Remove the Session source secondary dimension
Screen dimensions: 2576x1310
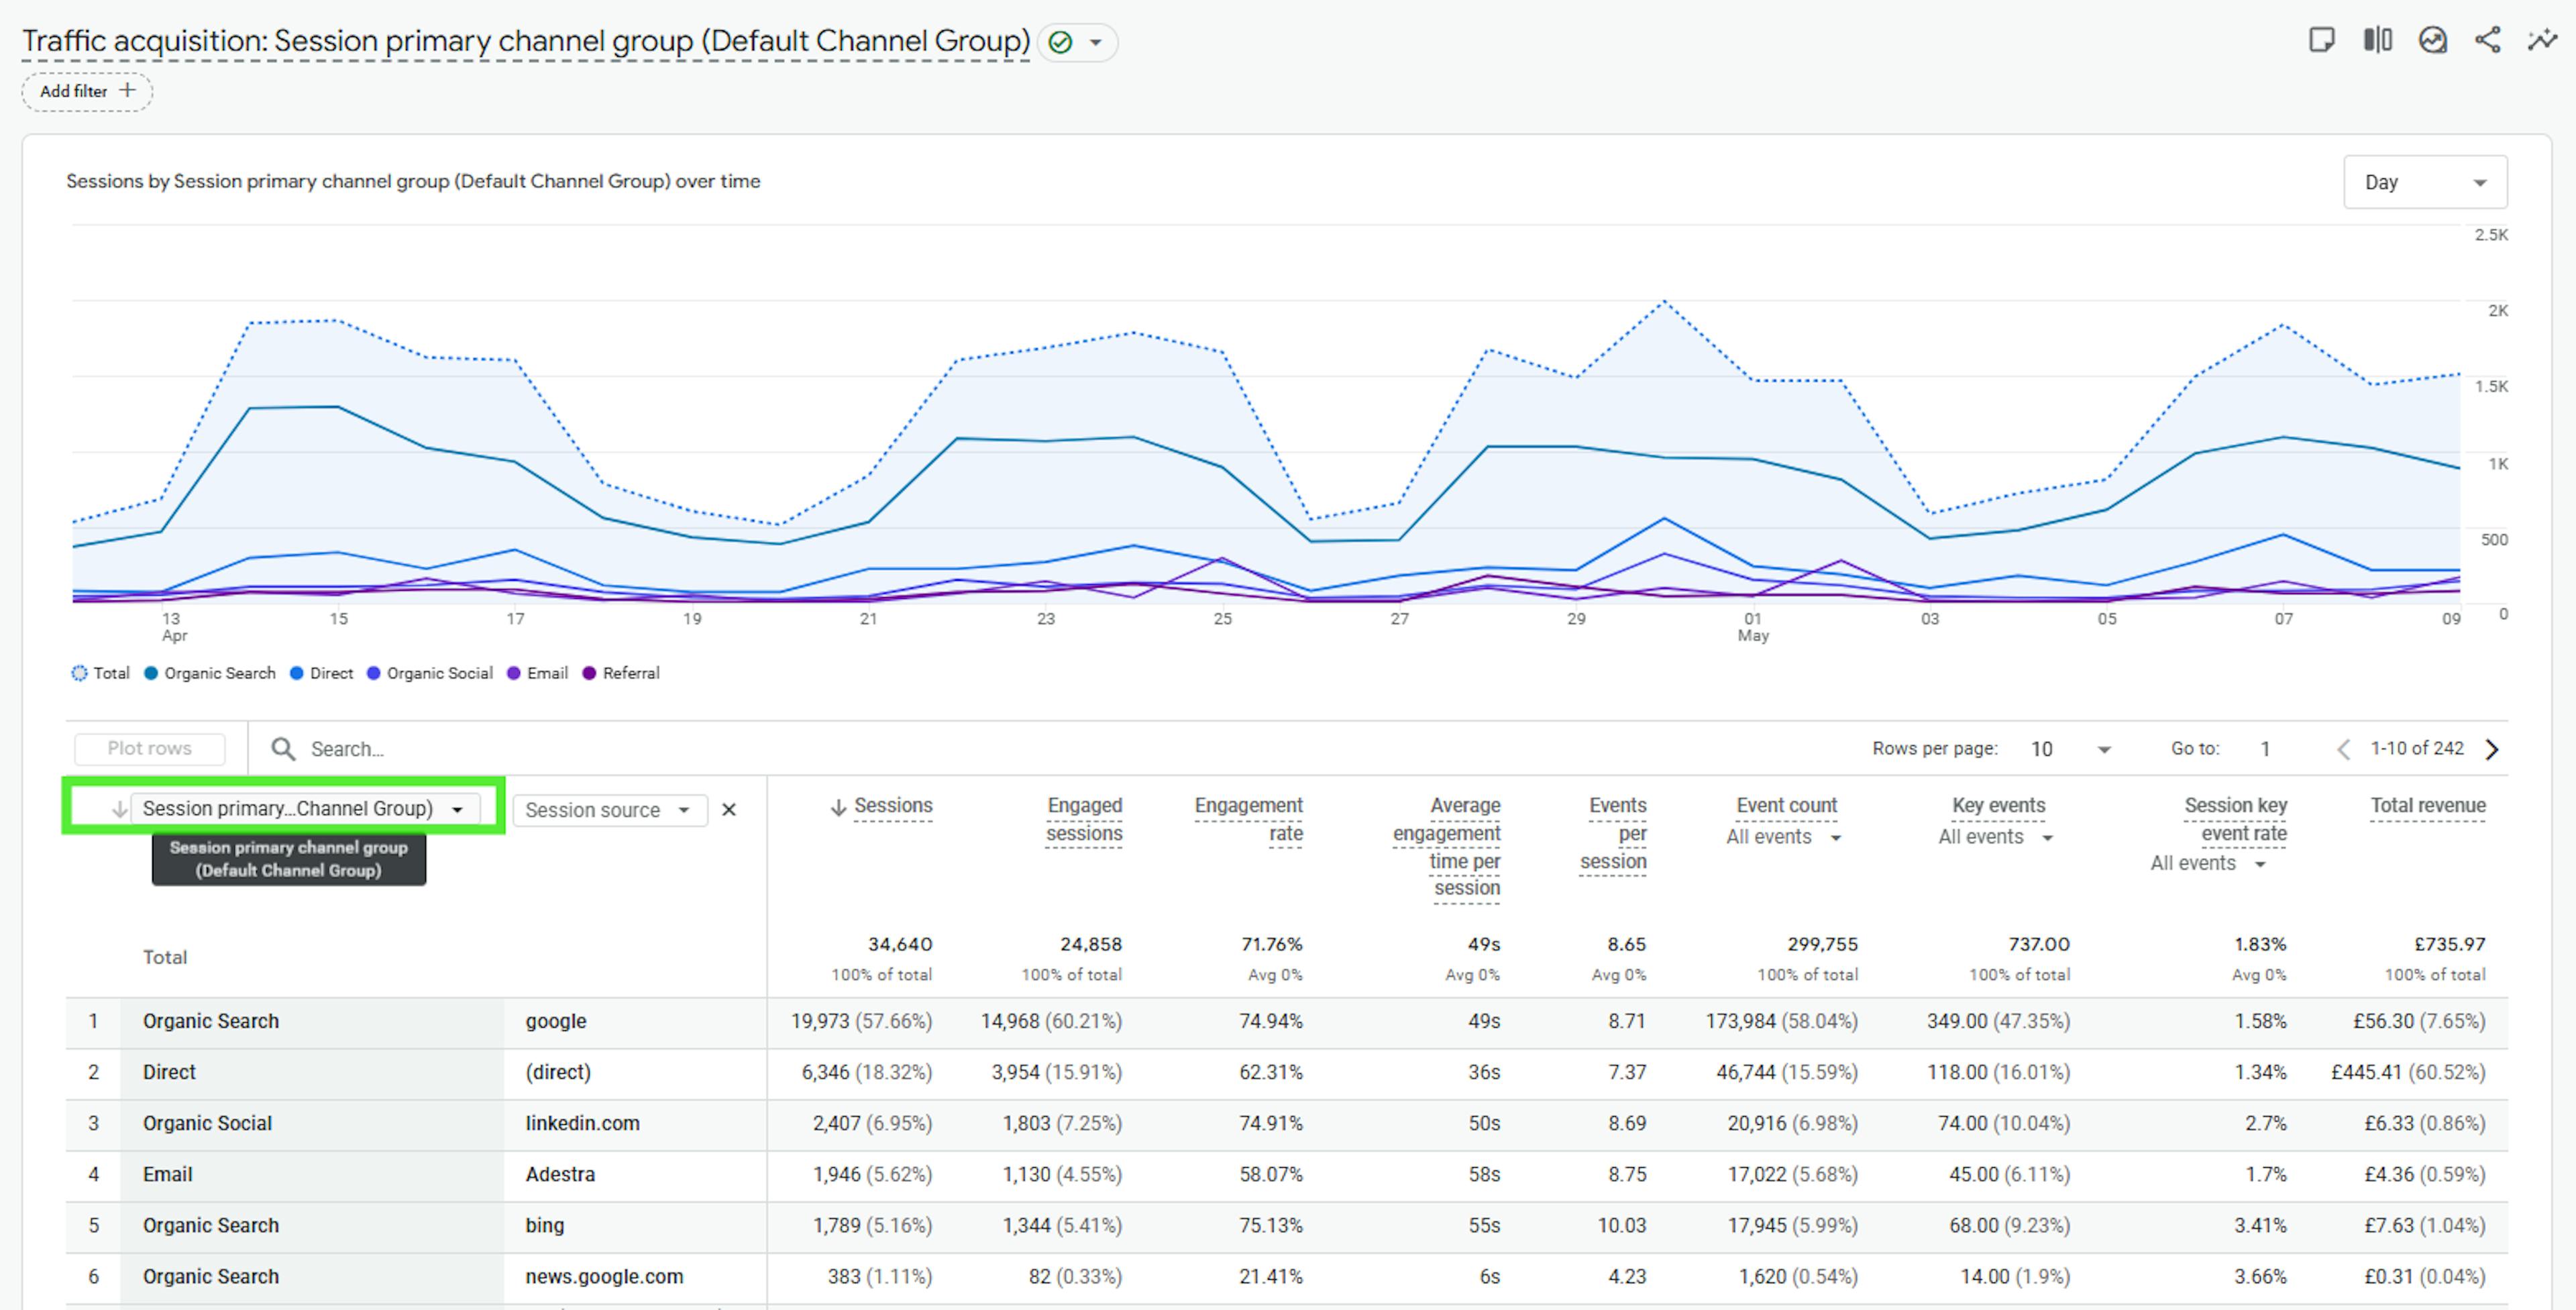[729, 809]
